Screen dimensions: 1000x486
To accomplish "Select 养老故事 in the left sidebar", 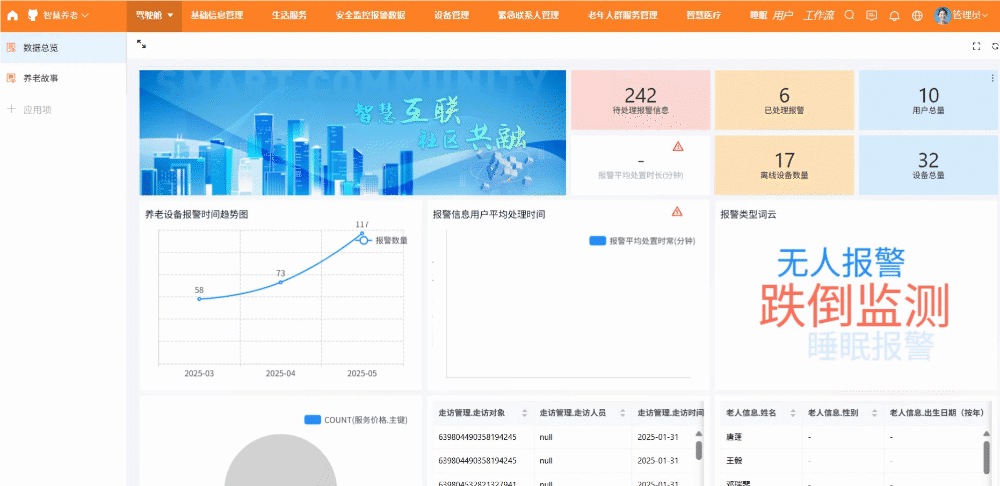I will (x=41, y=77).
